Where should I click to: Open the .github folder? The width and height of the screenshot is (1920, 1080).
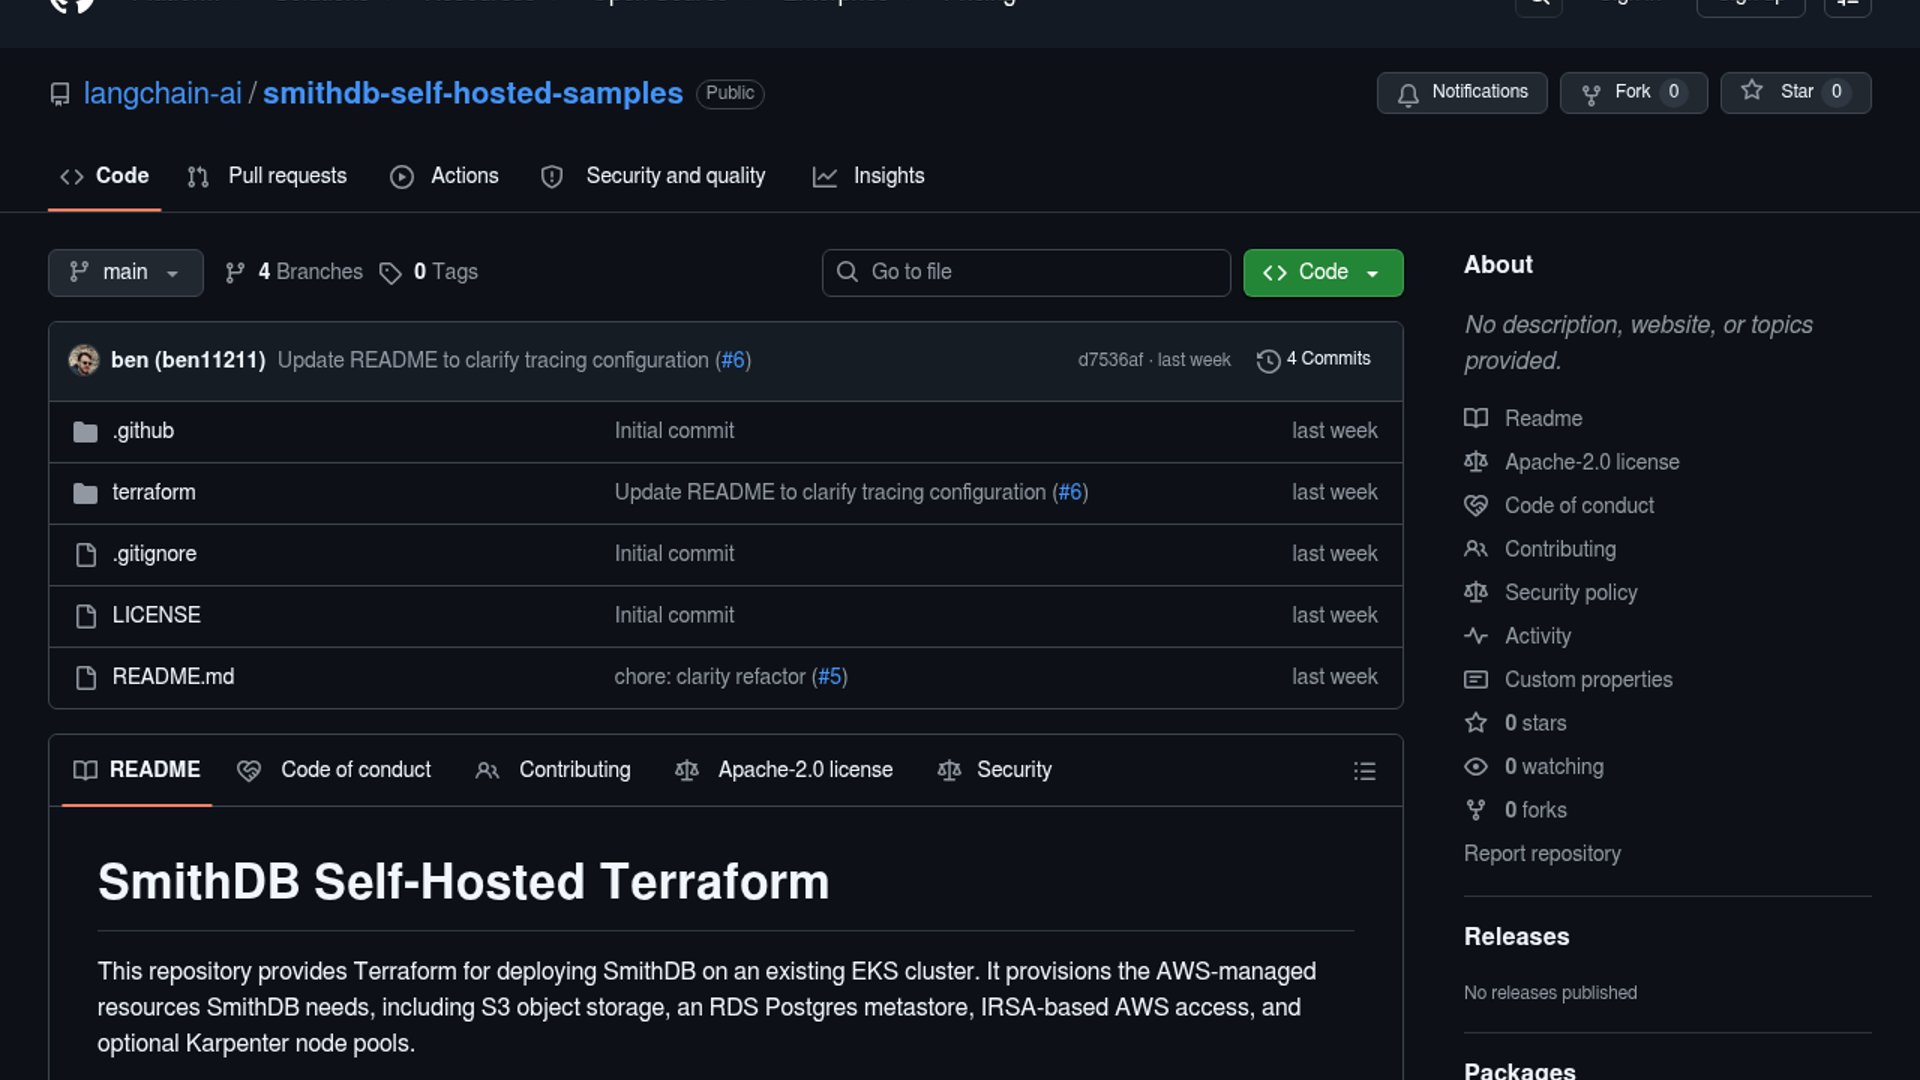coord(143,431)
